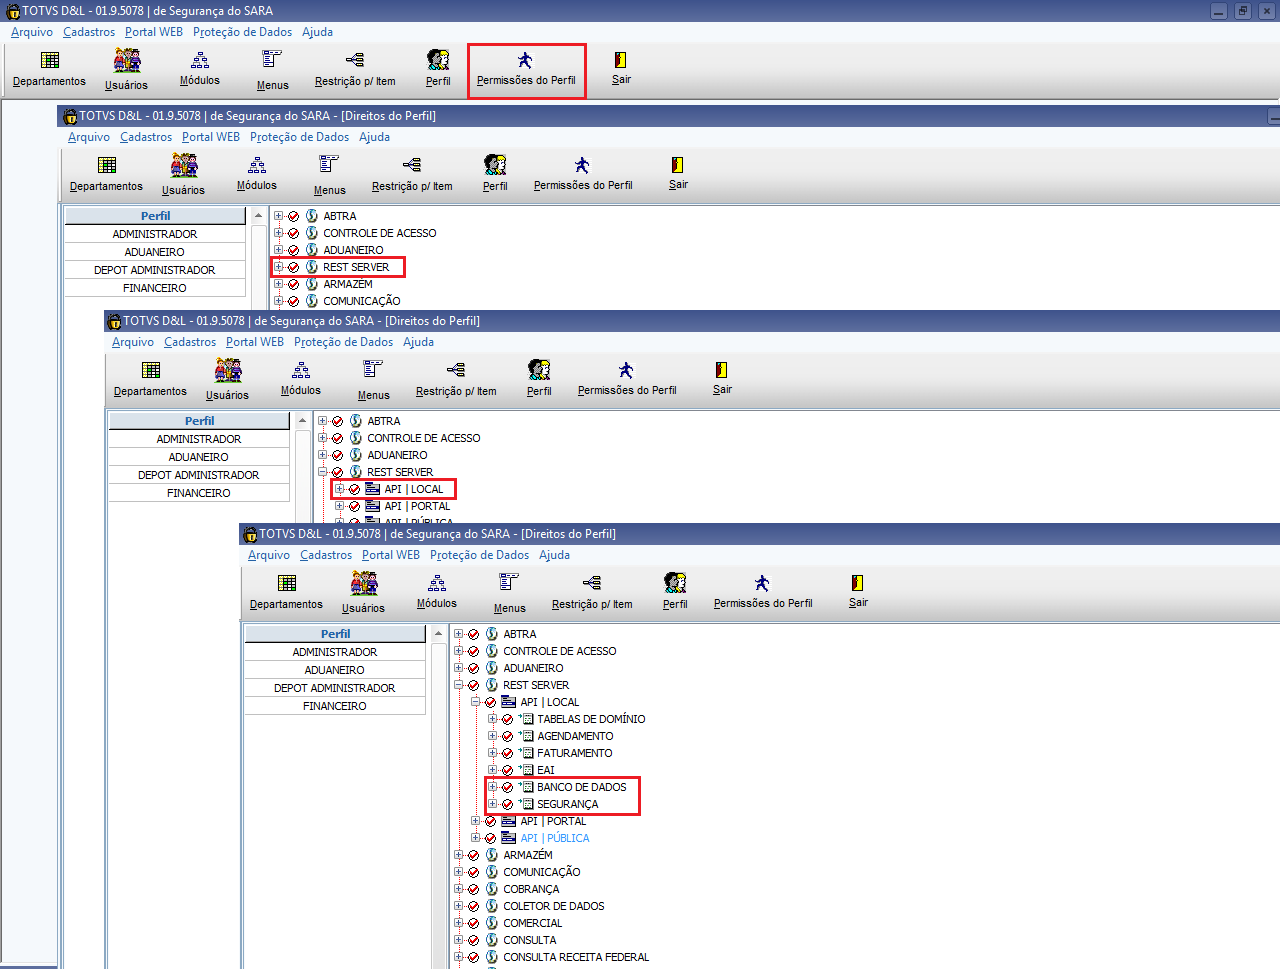
Task: Open Arquivo menu in the topmost window
Action: (x=32, y=32)
